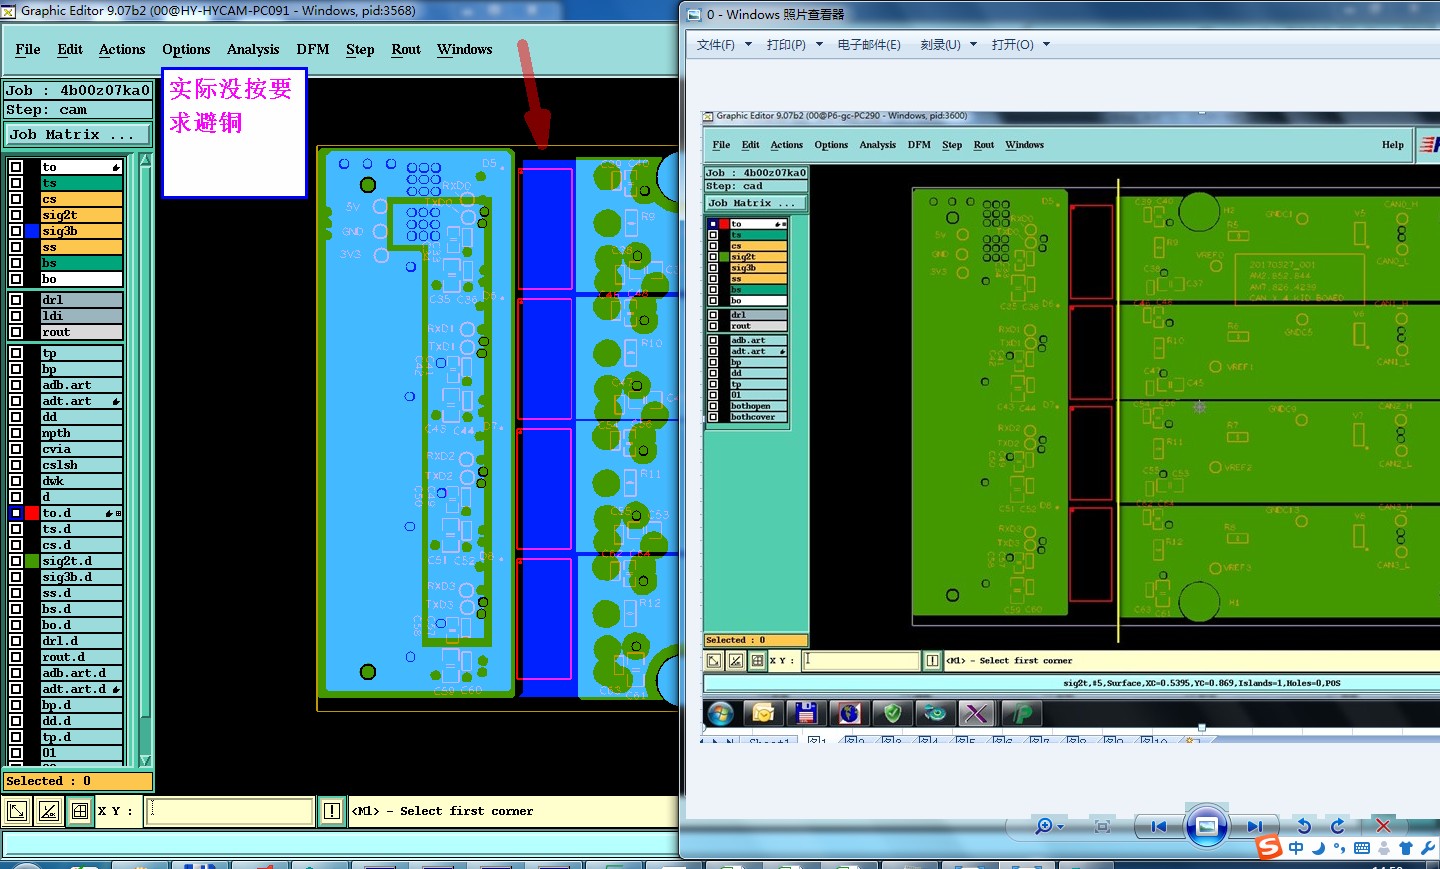
Task: Click layer list scrollbar down arrow
Action: [x=145, y=760]
